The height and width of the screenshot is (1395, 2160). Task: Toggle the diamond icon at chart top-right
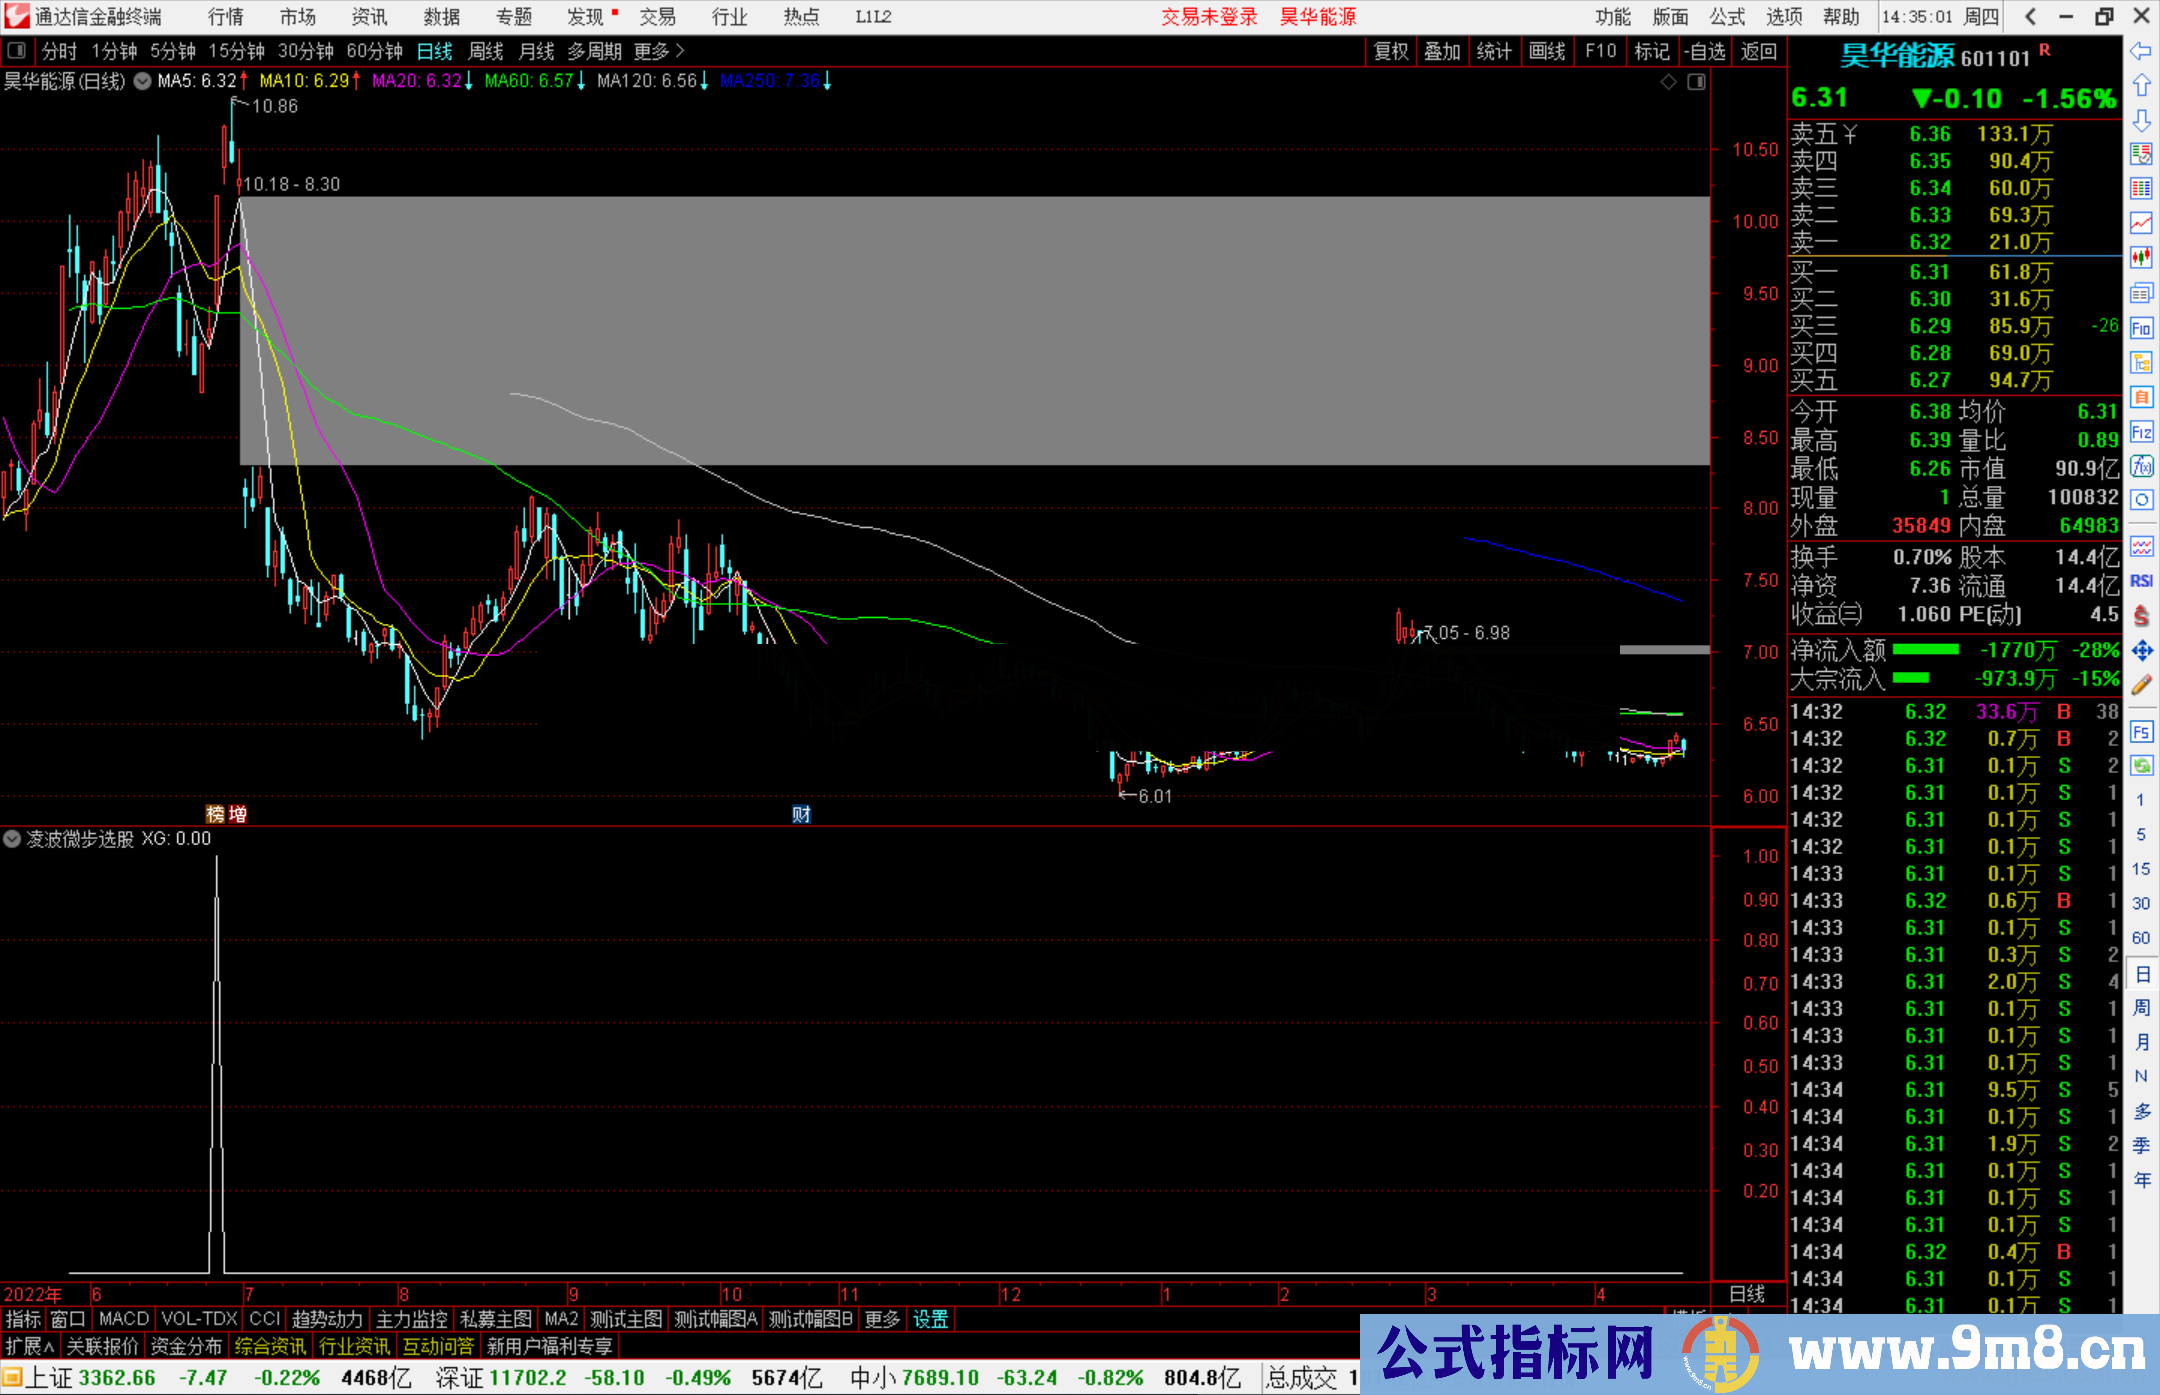(1668, 82)
